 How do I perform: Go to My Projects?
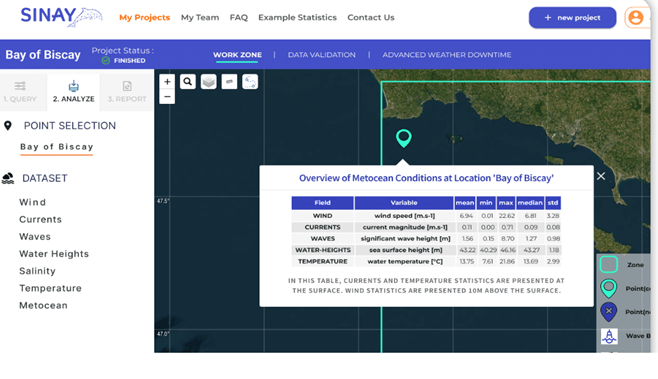click(x=144, y=18)
